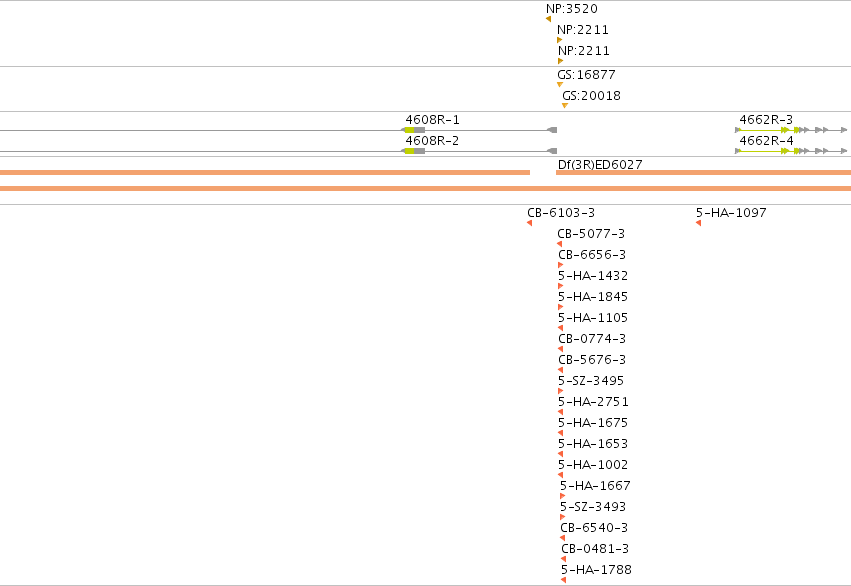This screenshot has height=586, width=851.
Task: Click the red triangle below CB-6656-3
Action: tap(561, 265)
